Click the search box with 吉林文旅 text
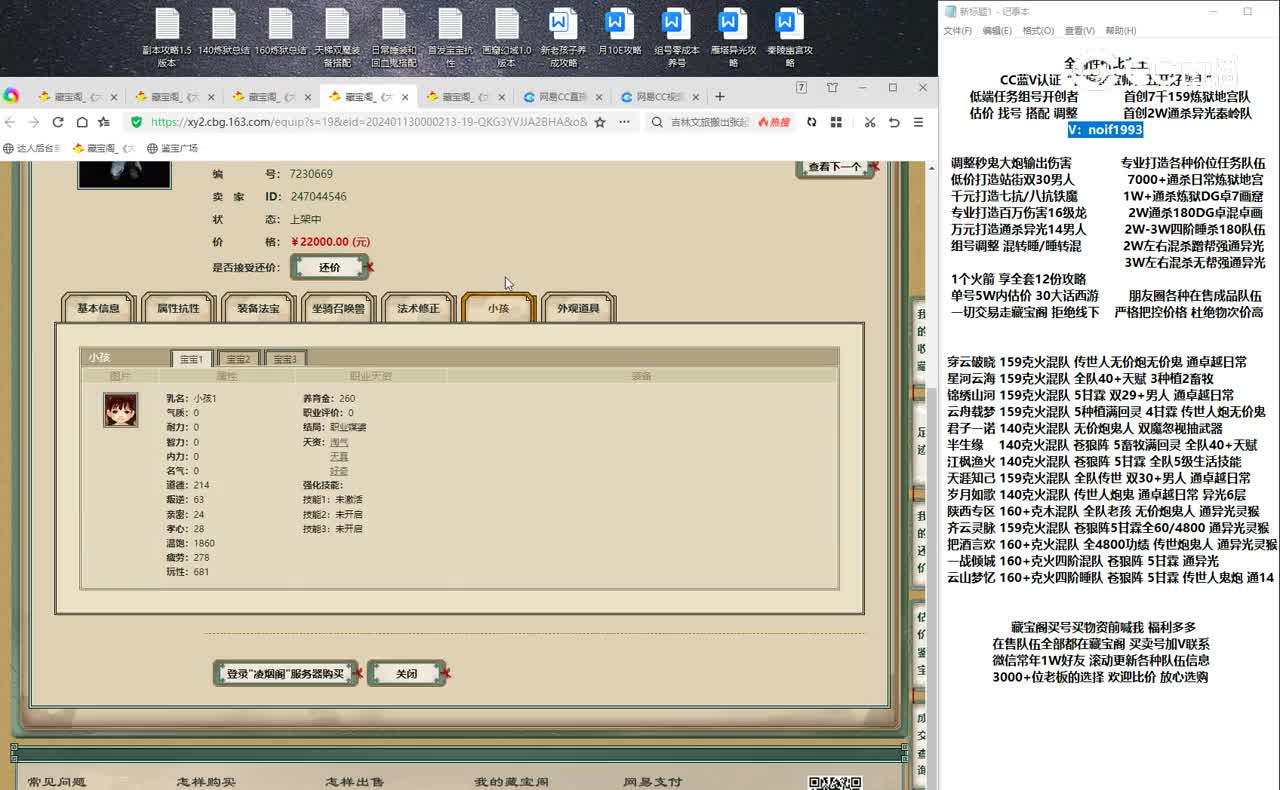The width and height of the screenshot is (1280, 790). [x=709, y=122]
